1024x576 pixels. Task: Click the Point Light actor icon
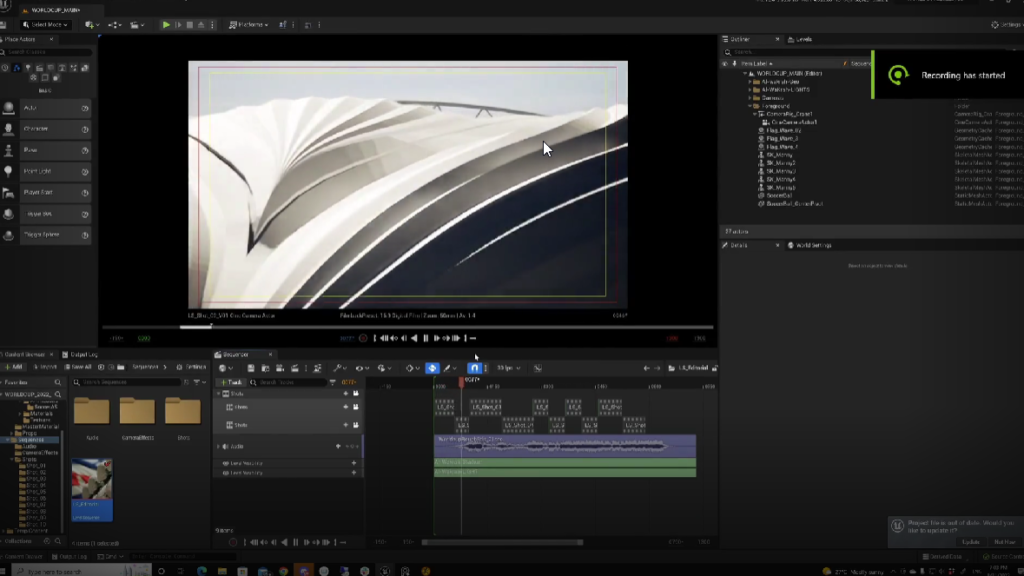(10, 171)
